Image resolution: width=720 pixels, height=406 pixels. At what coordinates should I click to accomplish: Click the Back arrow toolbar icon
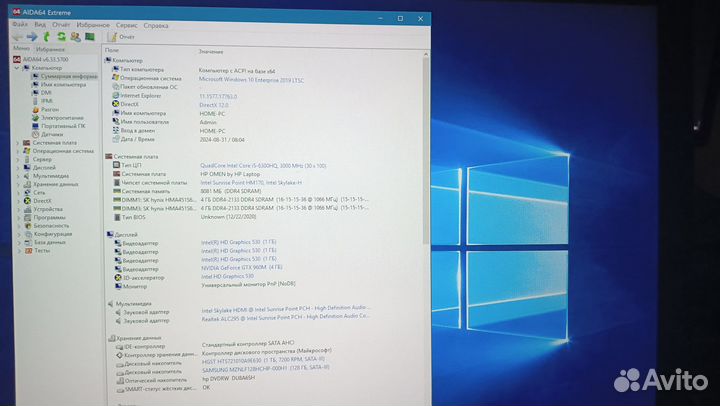point(17,37)
